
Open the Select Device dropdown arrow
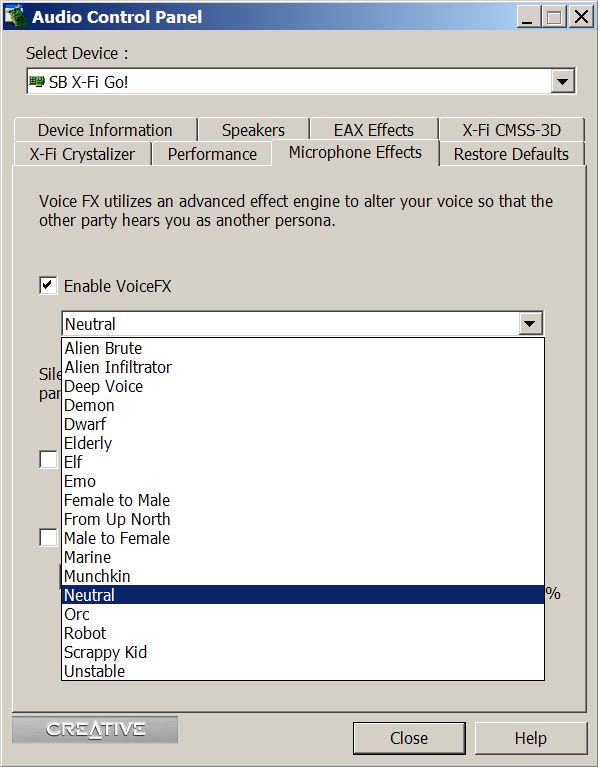click(x=562, y=81)
